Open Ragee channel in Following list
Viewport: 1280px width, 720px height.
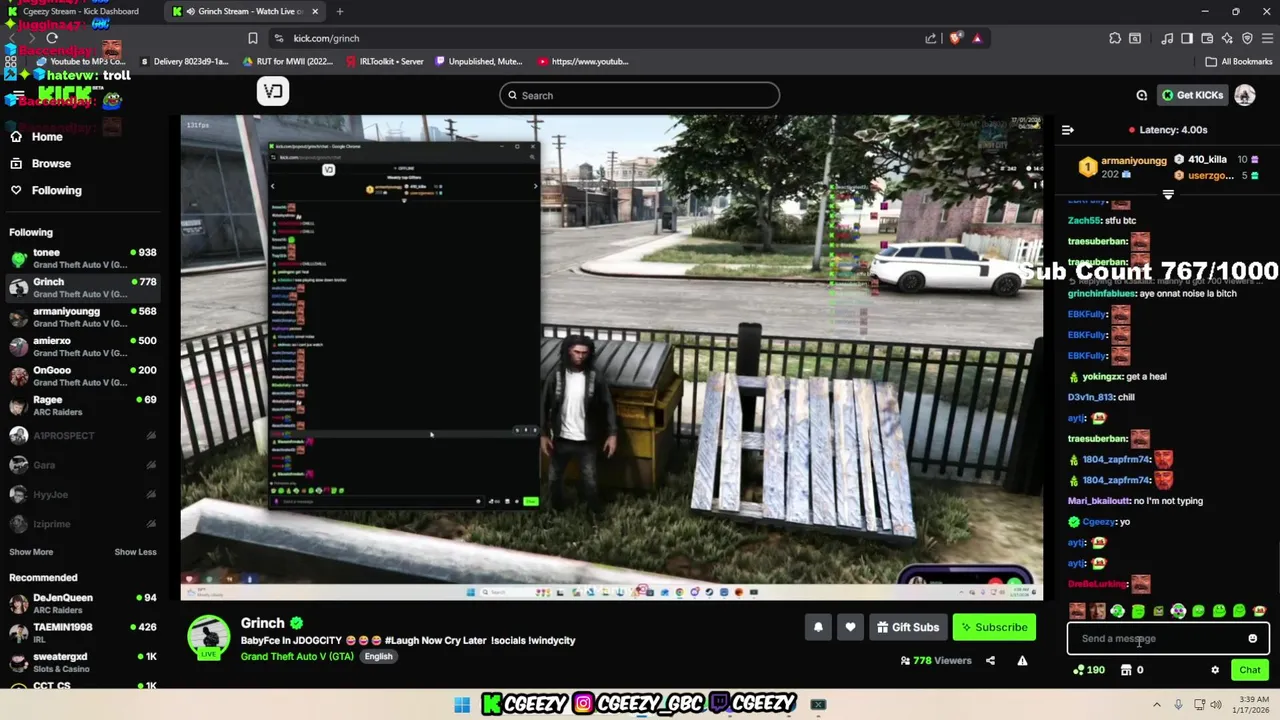82,404
